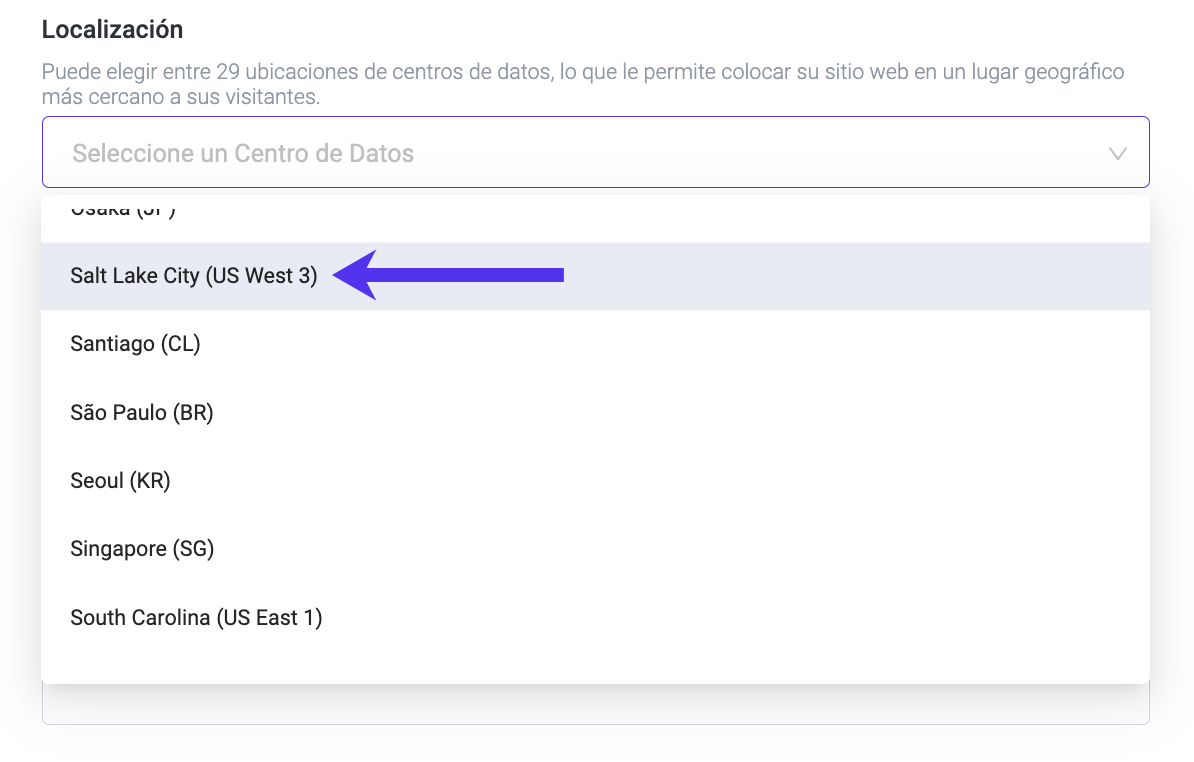Choose Singapore (SG) as location
The width and height of the screenshot is (1194, 762).
pyautogui.click(x=142, y=549)
